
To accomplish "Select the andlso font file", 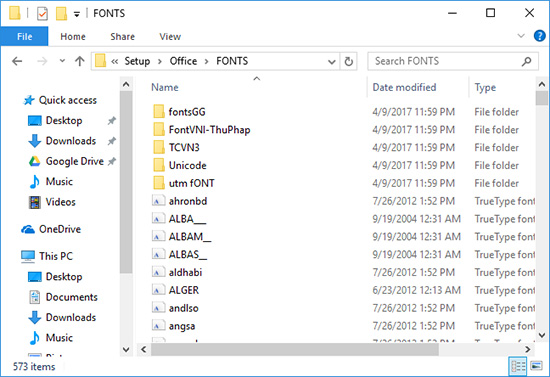I will [x=175, y=308].
